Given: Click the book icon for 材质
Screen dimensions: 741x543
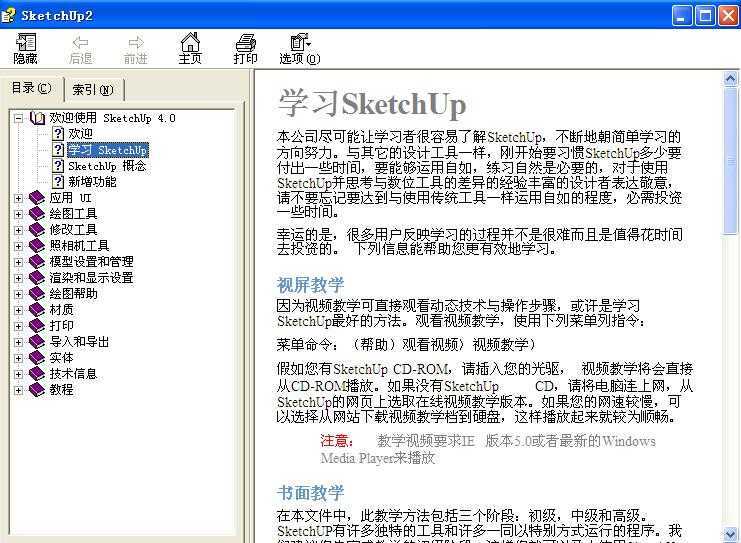Looking at the screenshot, I should pyautogui.click(x=37, y=310).
